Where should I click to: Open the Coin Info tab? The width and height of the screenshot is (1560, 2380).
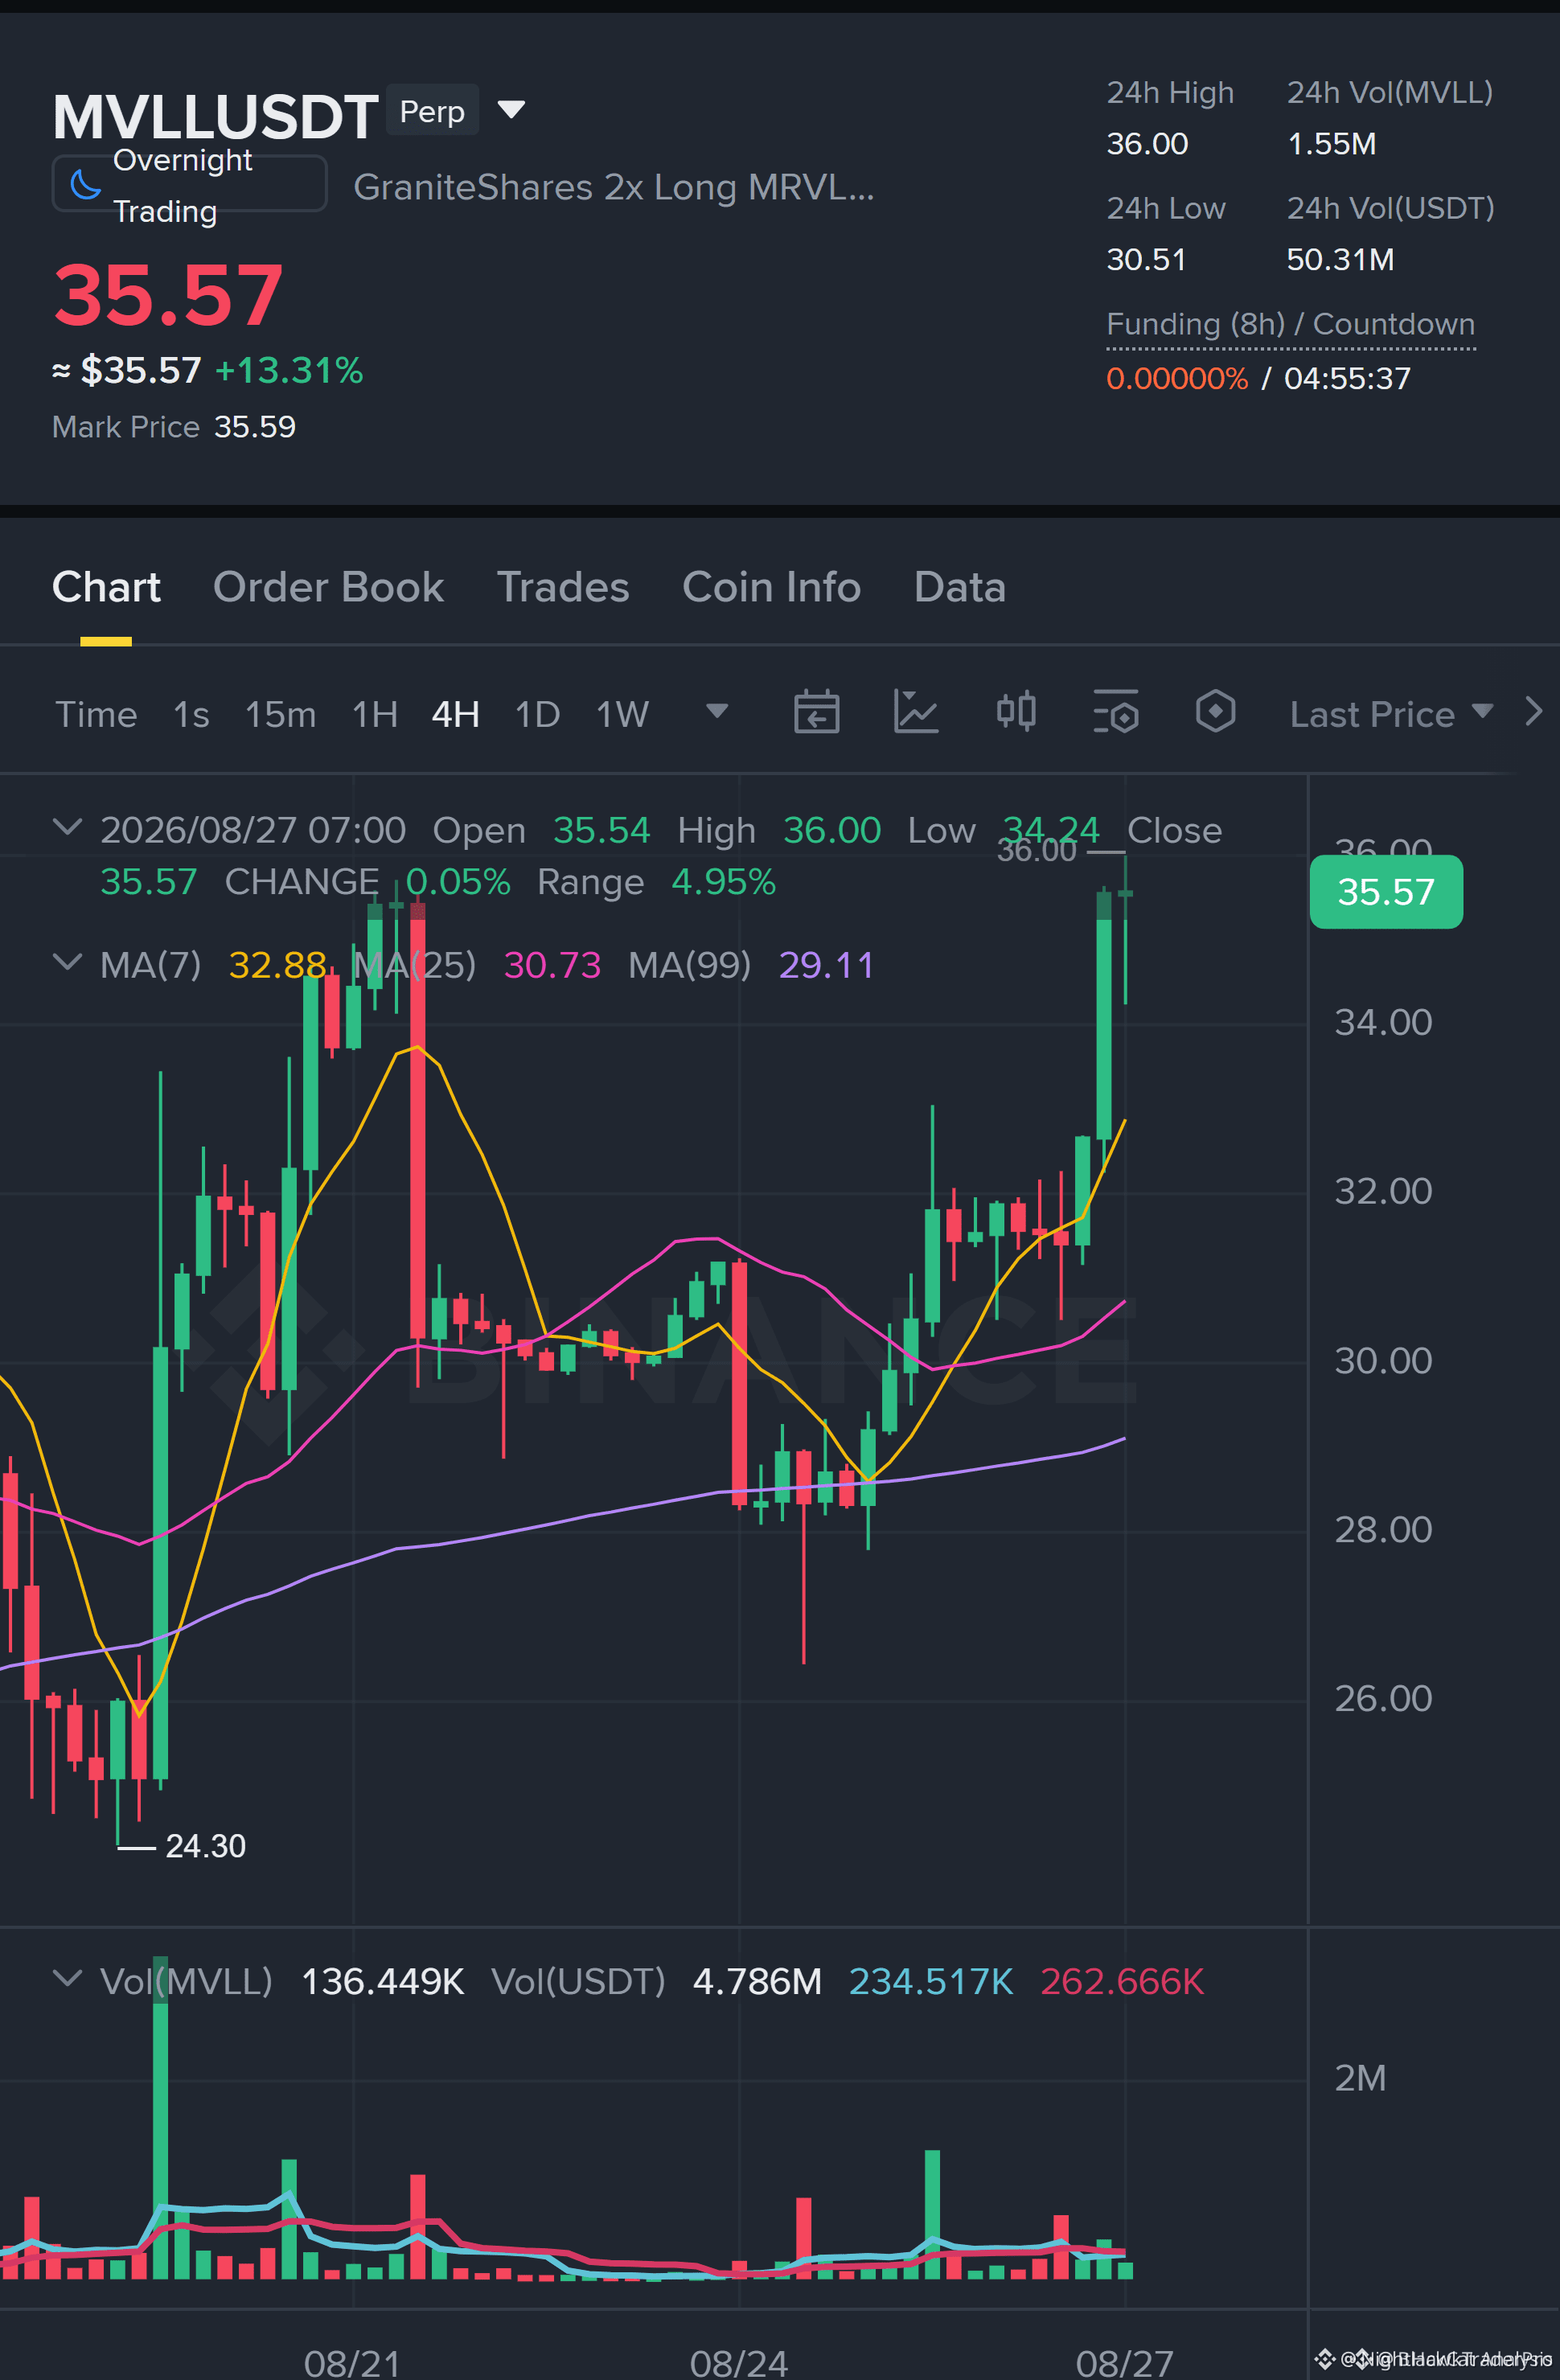[x=771, y=587]
